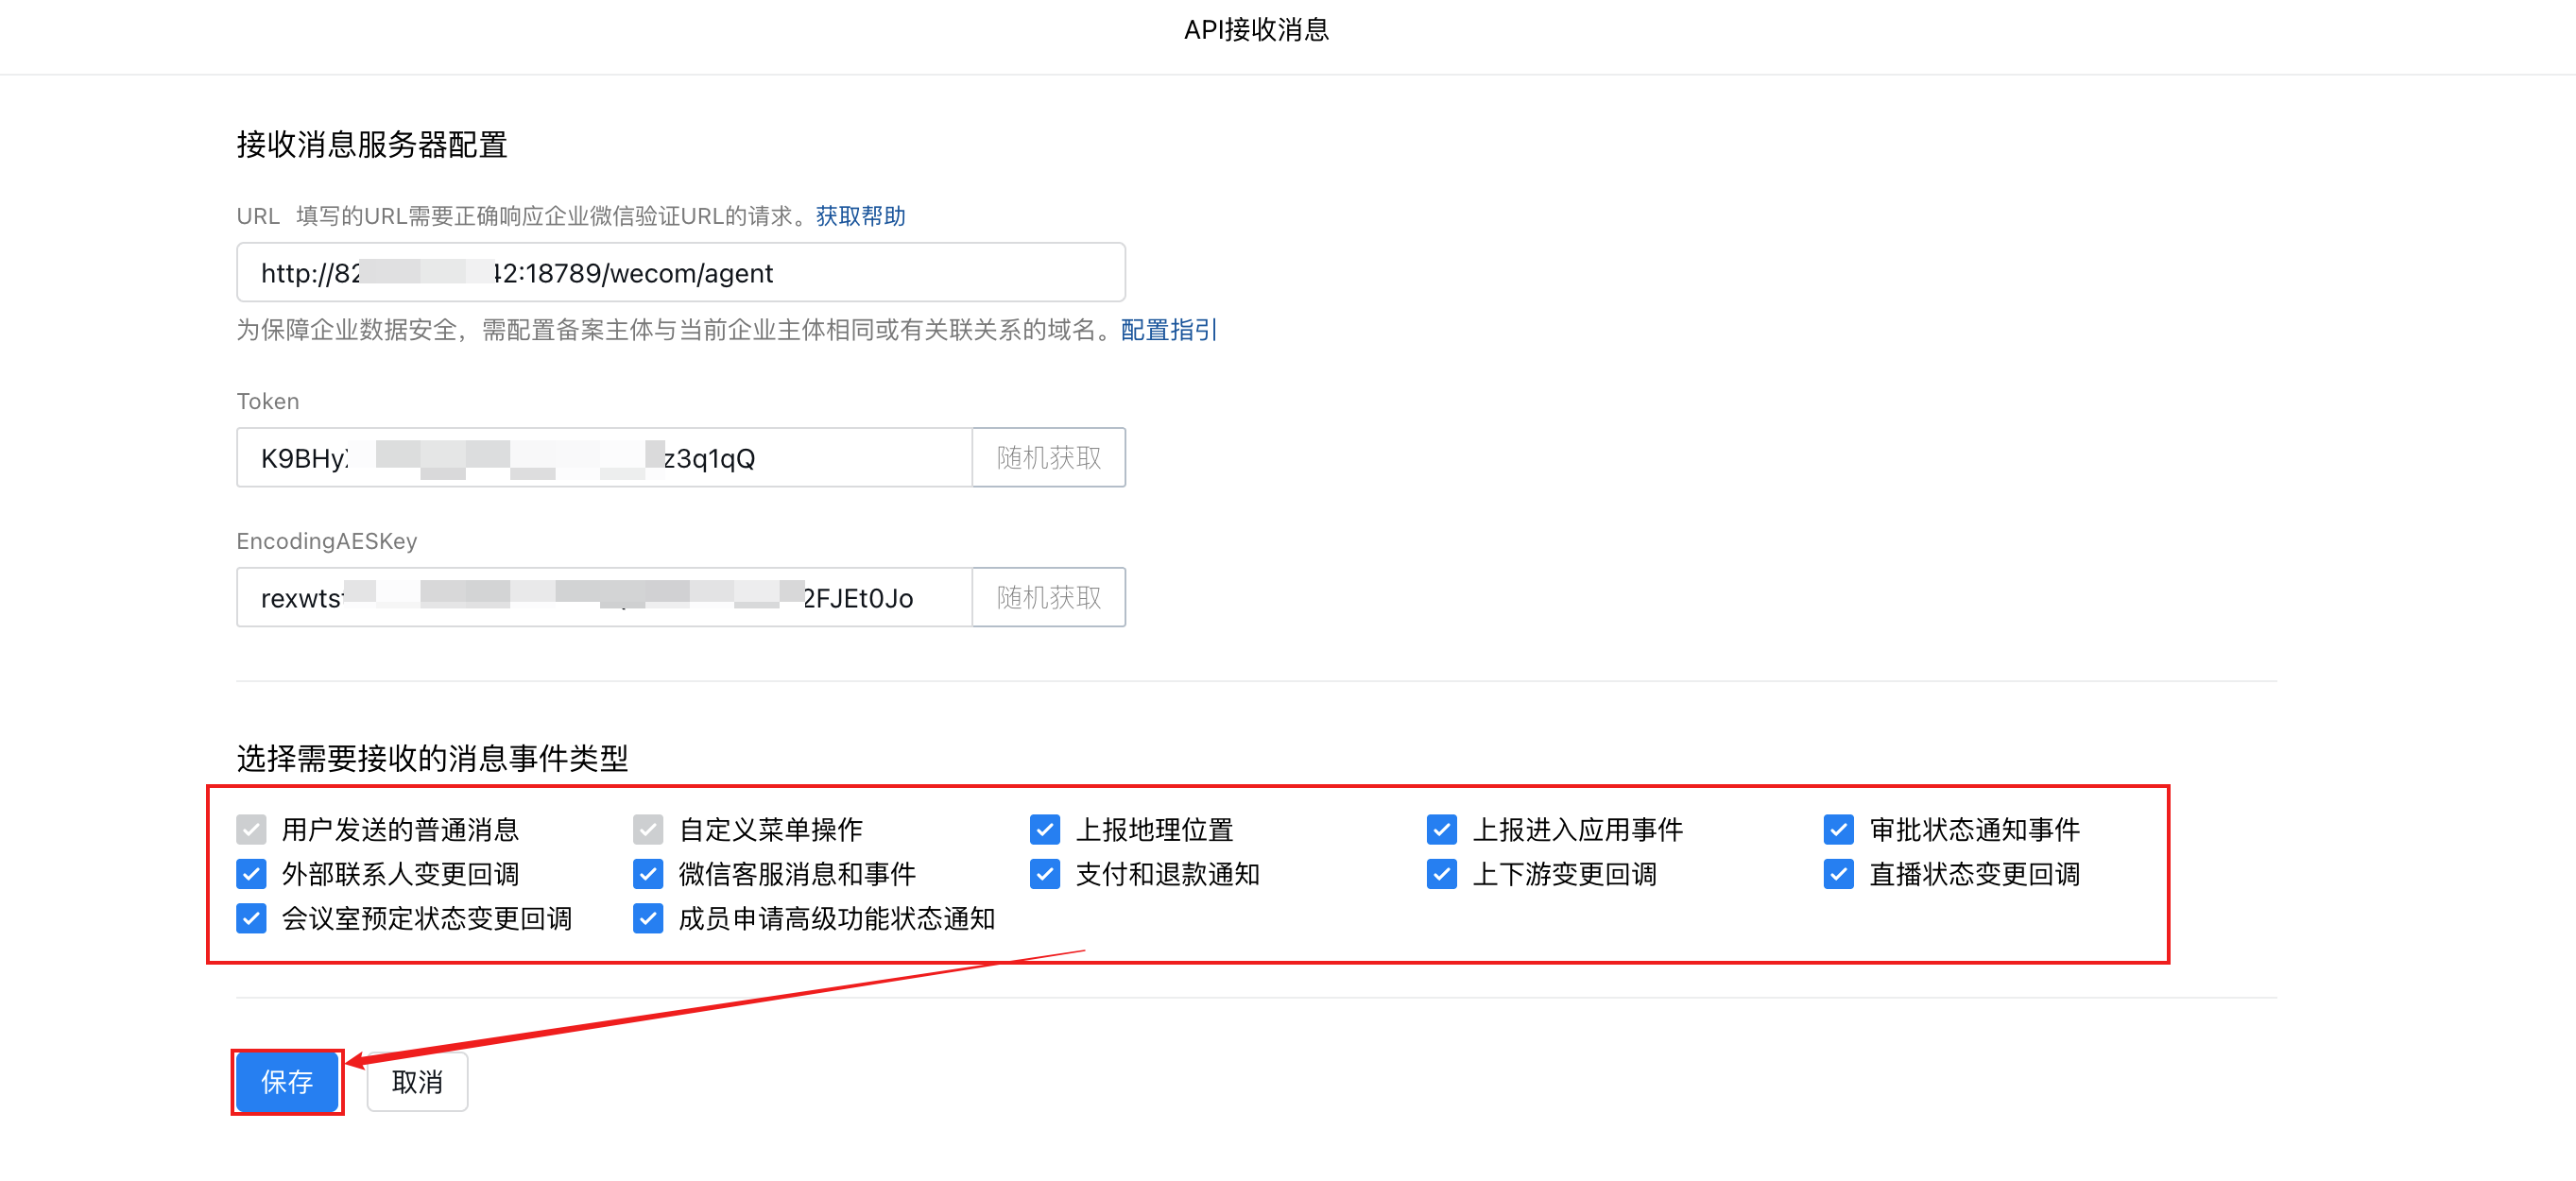Uncheck 直播状态变更回调 checkbox

point(1838,874)
